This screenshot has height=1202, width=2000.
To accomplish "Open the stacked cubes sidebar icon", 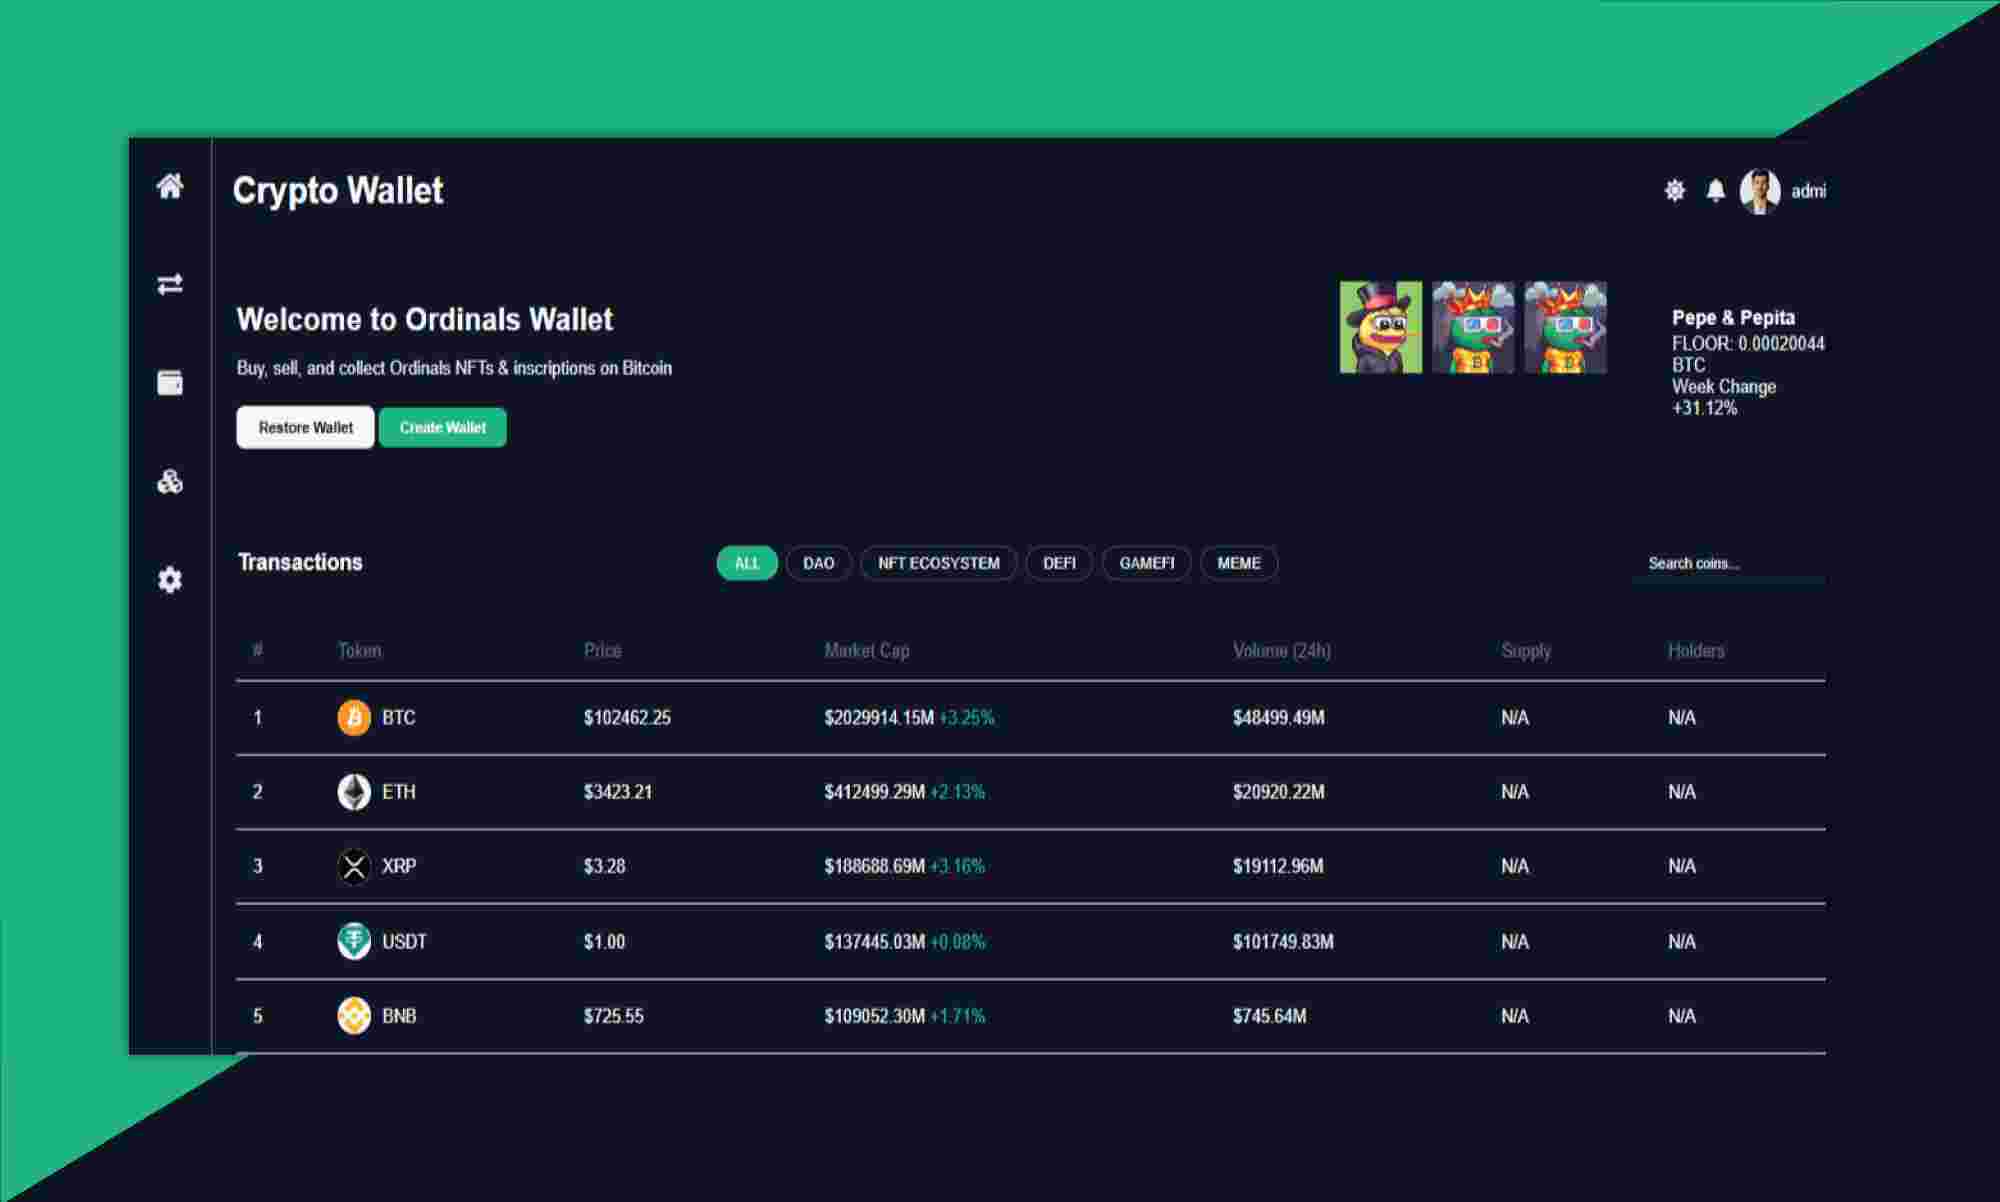I will pyautogui.click(x=170, y=481).
